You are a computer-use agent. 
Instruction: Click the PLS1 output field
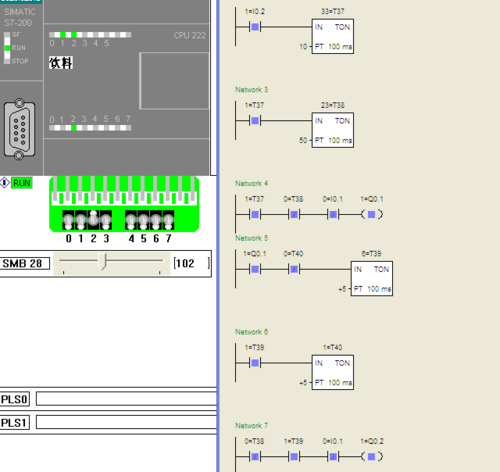pos(126,422)
